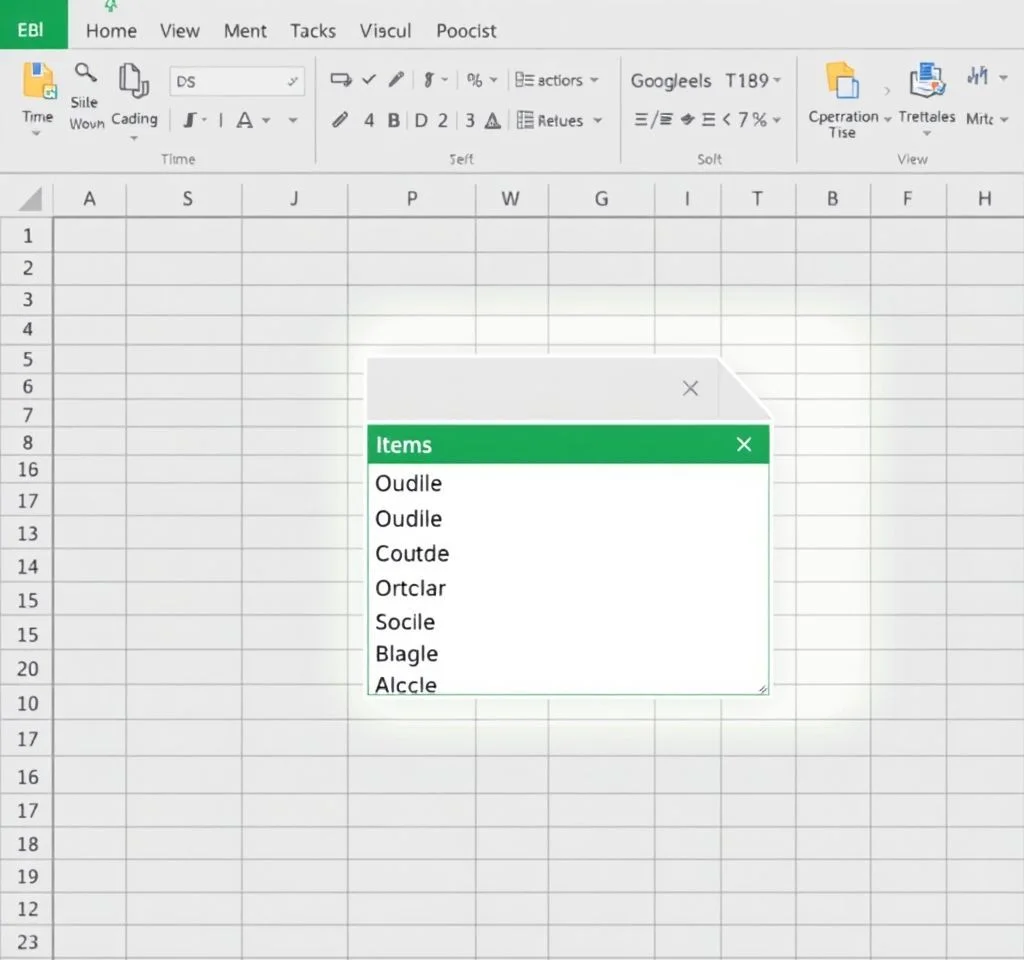Close the Items list panel

pyautogui.click(x=744, y=445)
